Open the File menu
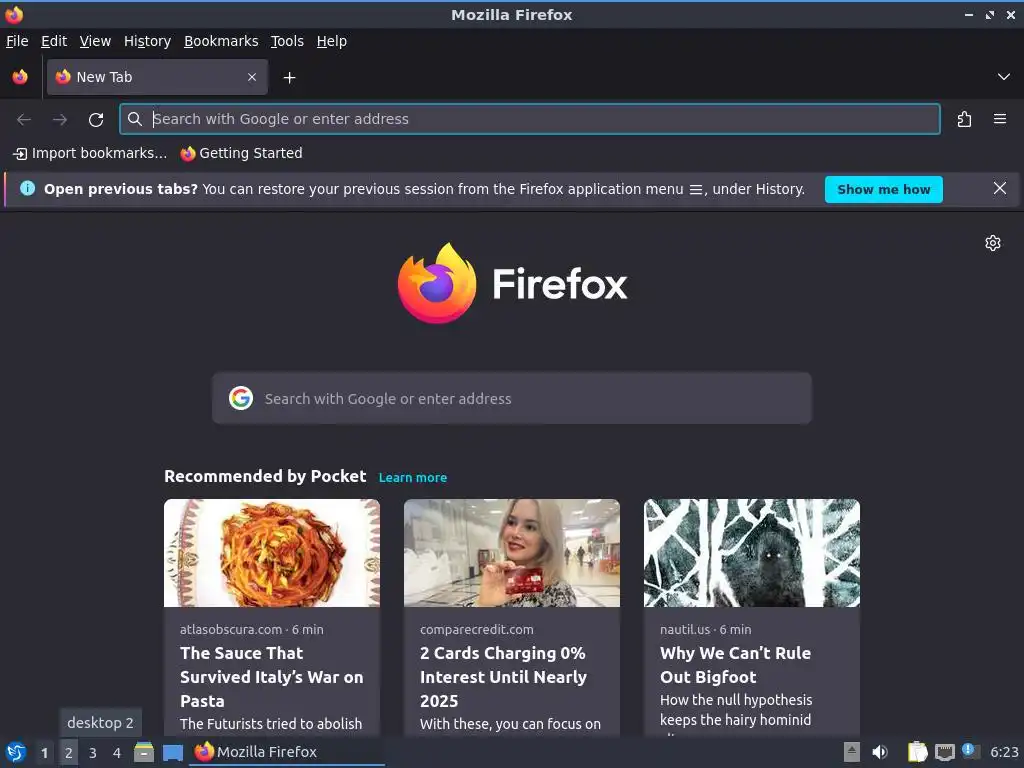Viewport: 1024px width, 768px height. (x=17, y=41)
